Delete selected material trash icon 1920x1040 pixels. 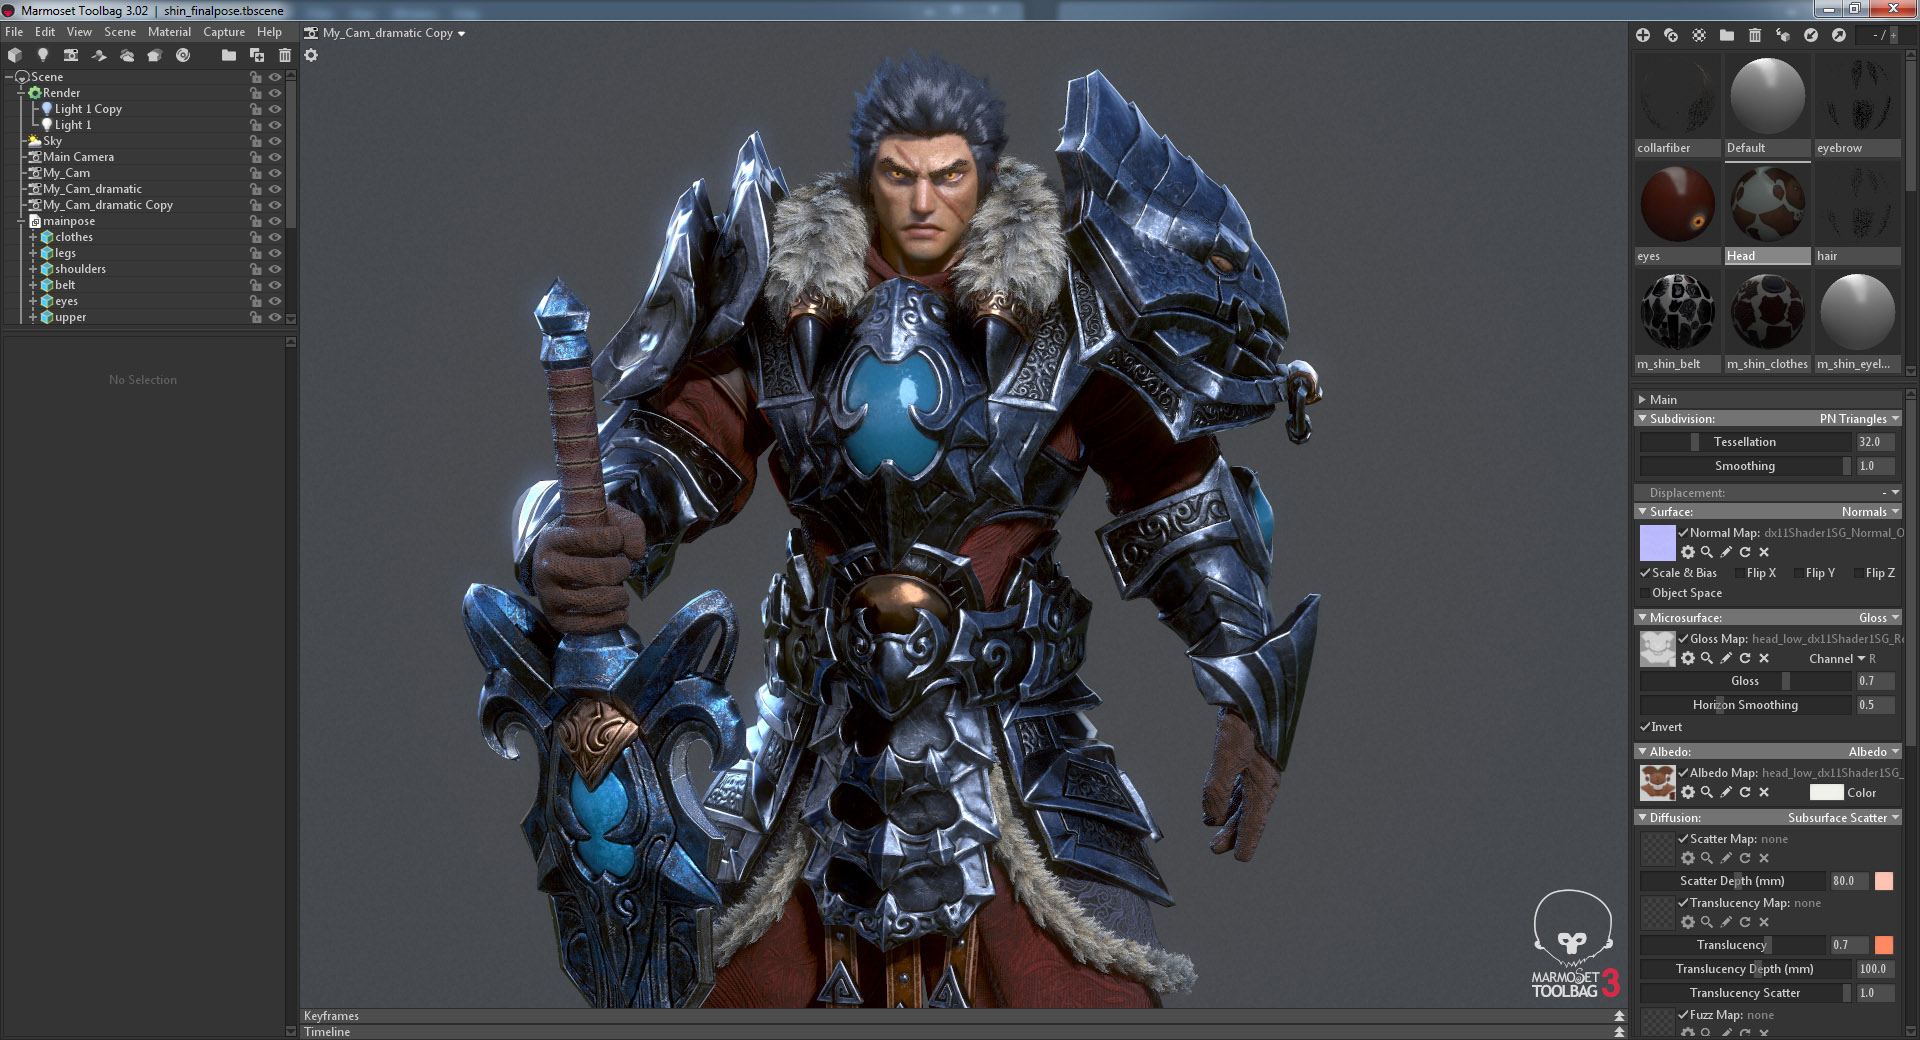click(x=1755, y=35)
